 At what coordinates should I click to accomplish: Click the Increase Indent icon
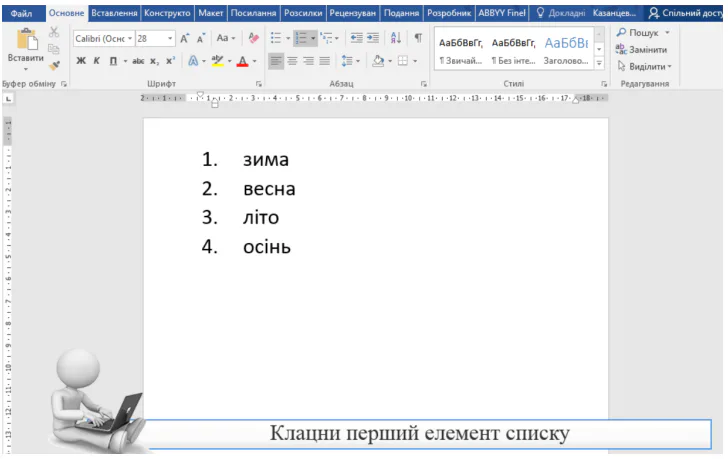click(x=373, y=38)
